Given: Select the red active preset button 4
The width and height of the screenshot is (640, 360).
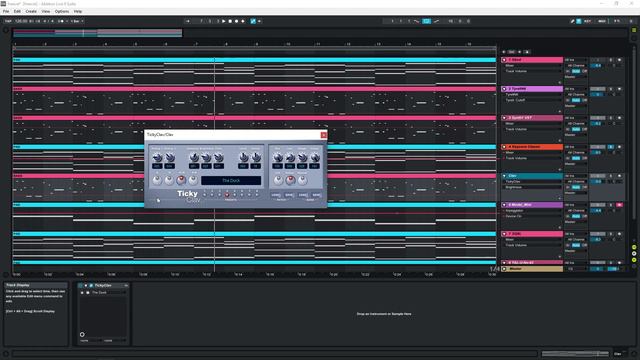Looking at the screenshot, I should point(227,195).
